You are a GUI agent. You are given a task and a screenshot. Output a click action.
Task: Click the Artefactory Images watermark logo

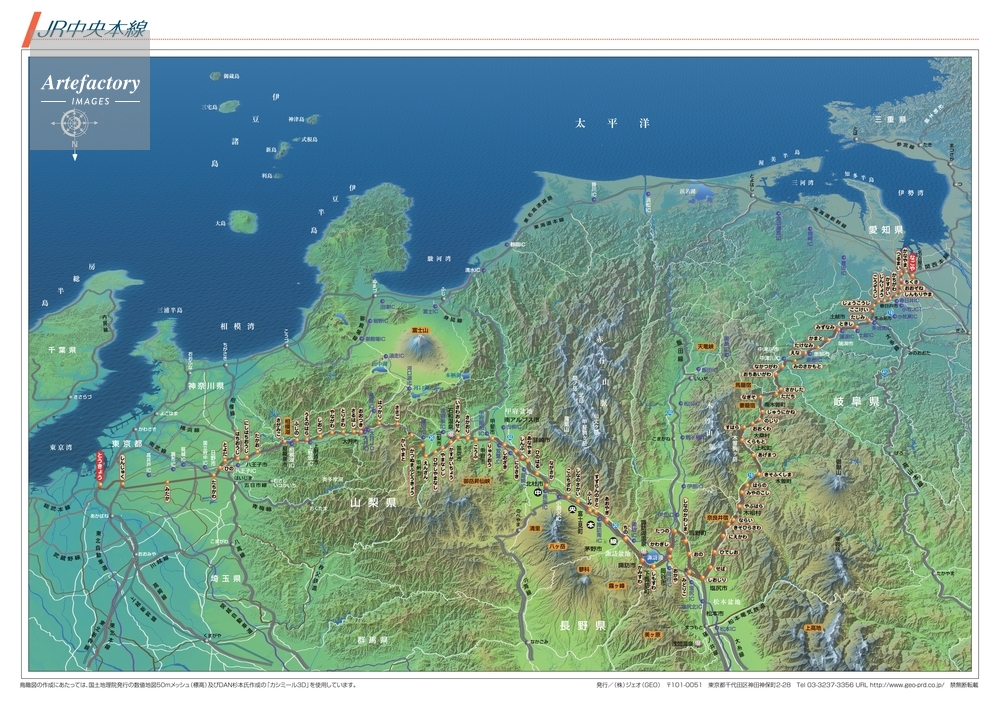point(90,88)
